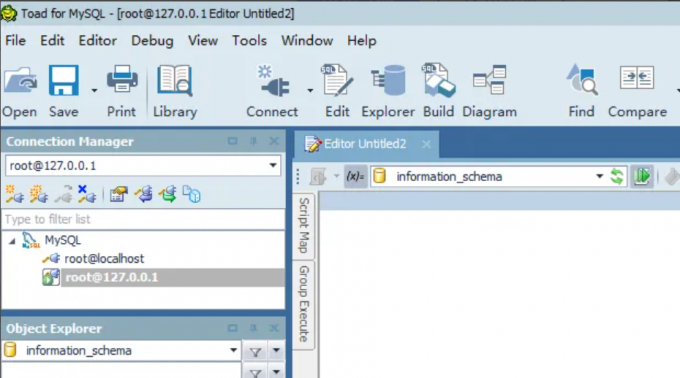This screenshot has width=680, height=378.
Task: Select the MySQL tree item
Action: coord(62,240)
